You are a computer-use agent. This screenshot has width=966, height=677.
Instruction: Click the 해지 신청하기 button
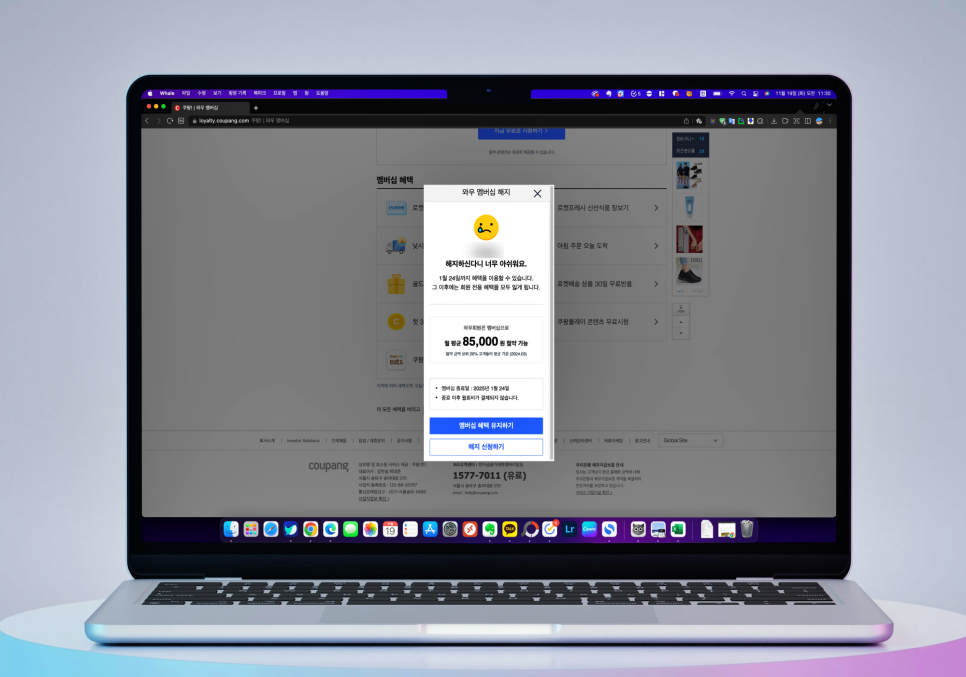(x=486, y=447)
